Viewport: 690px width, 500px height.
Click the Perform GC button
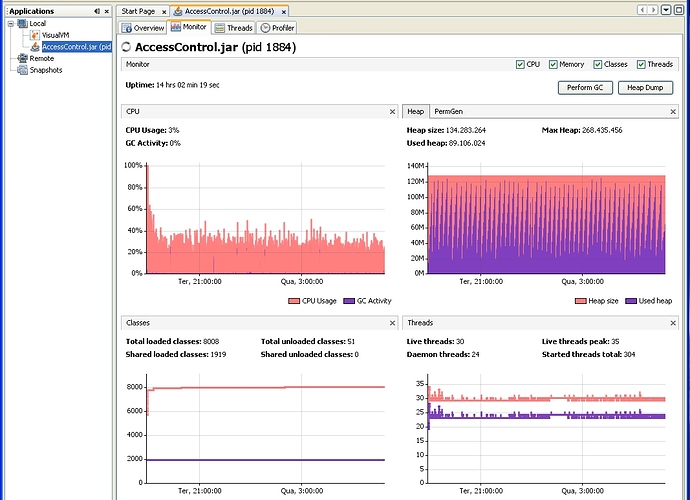[x=585, y=88]
